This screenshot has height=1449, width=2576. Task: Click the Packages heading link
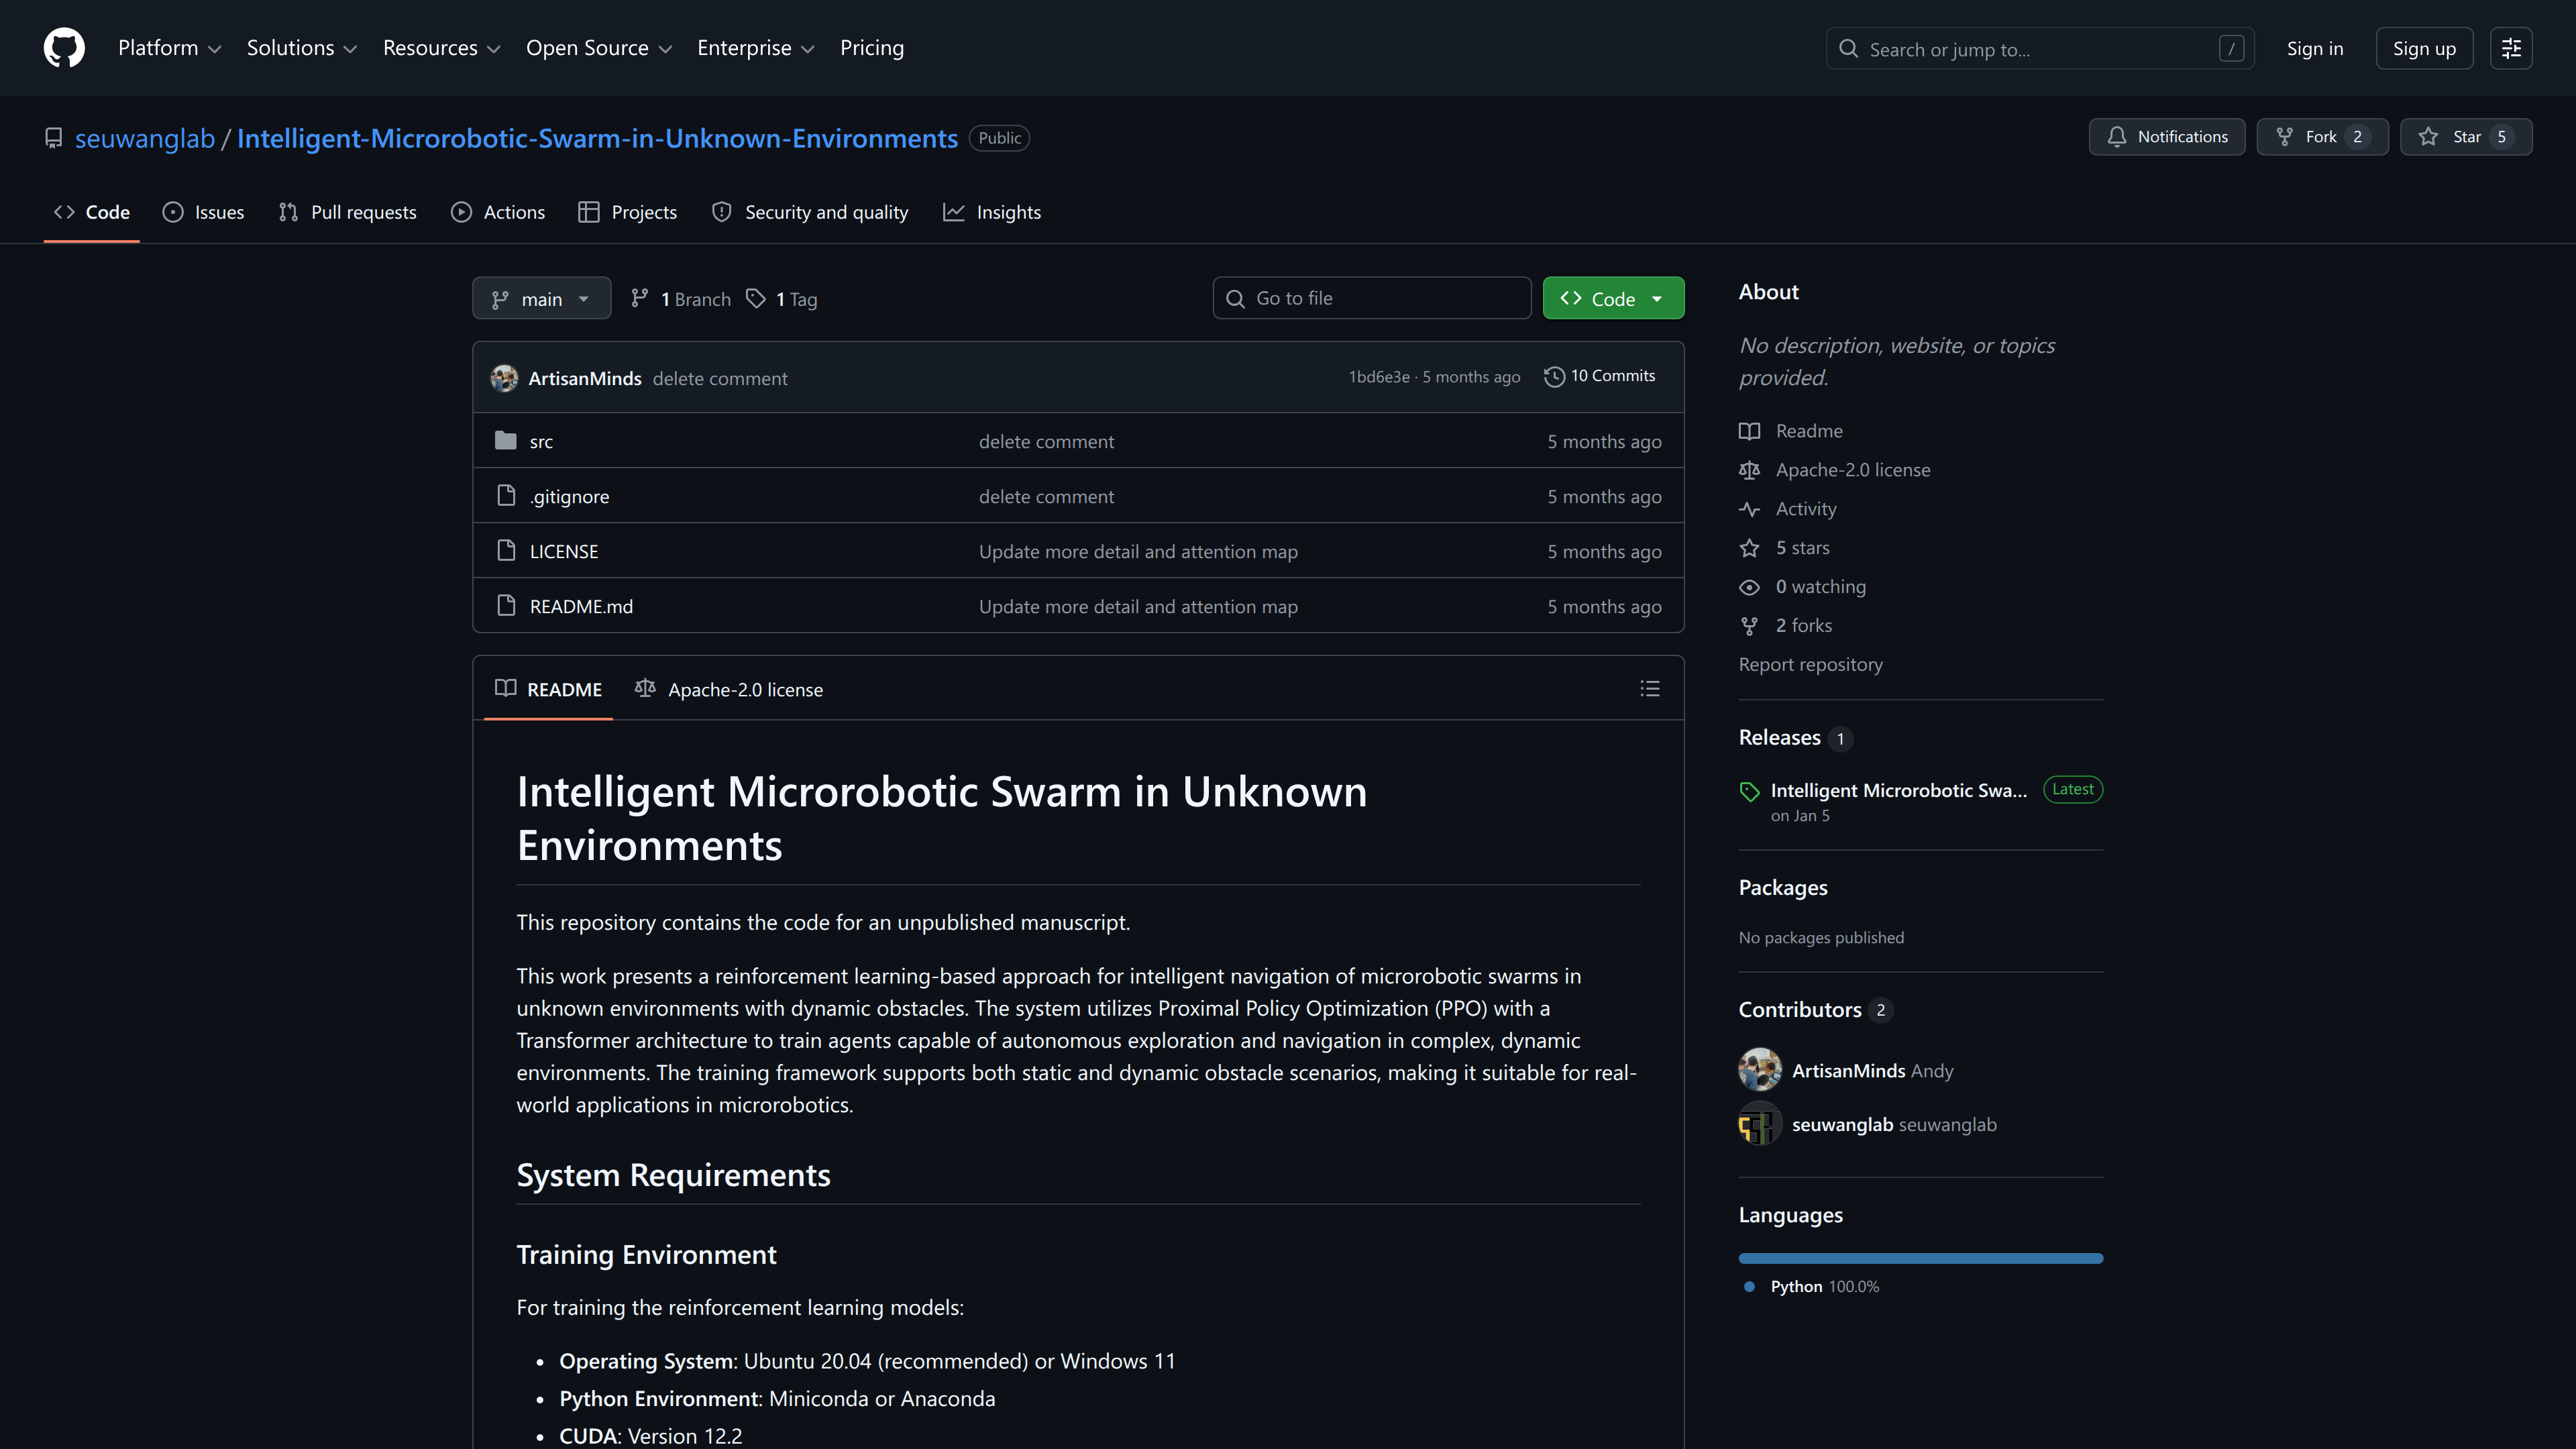point(1783,888)
